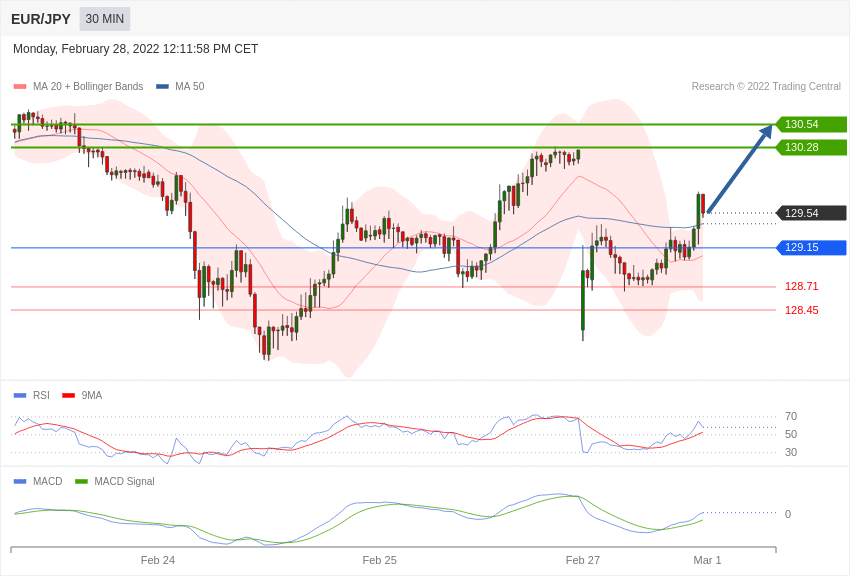
Task: Click the blue RSI legend swatch
Action: point(20,396)
